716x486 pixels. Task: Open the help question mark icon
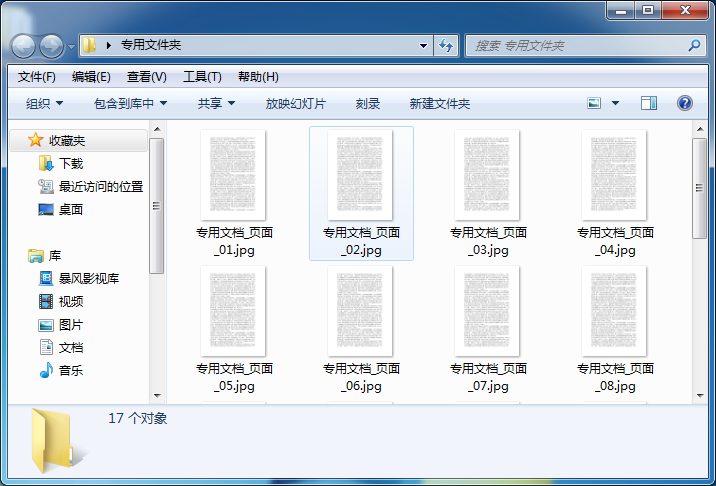(x=685, y=103)
